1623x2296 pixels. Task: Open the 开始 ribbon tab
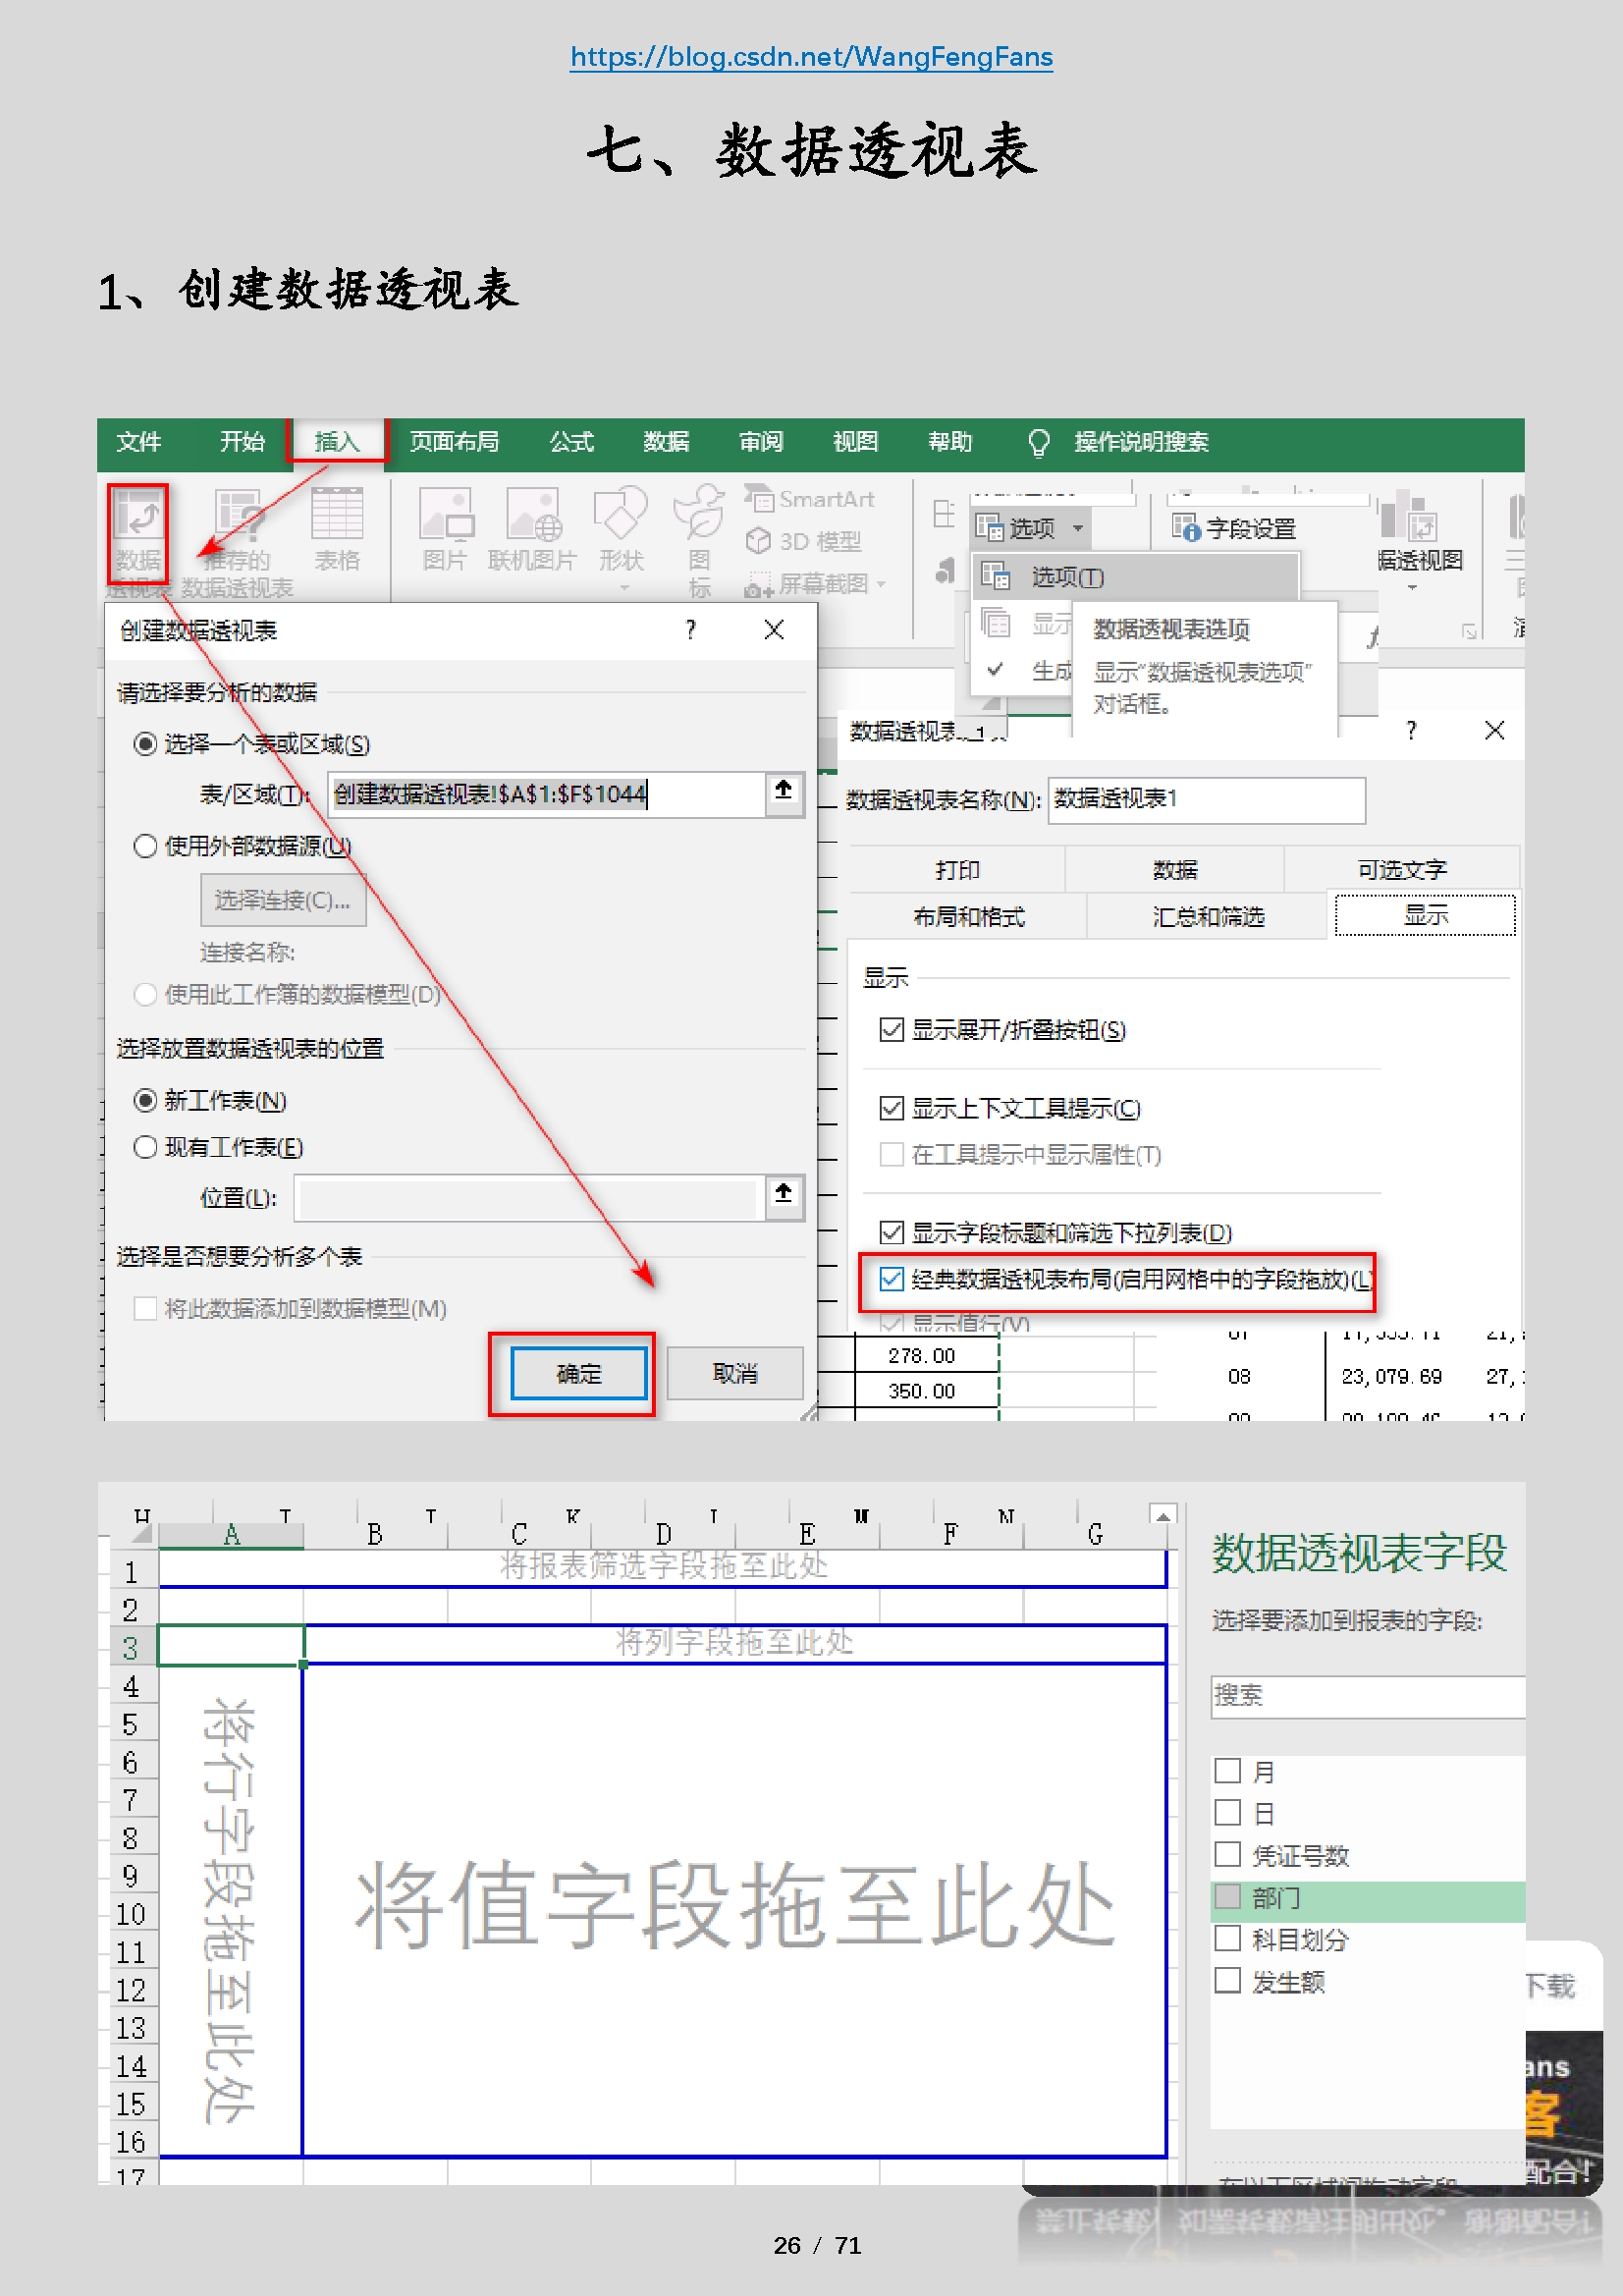[x=242, y=442]
